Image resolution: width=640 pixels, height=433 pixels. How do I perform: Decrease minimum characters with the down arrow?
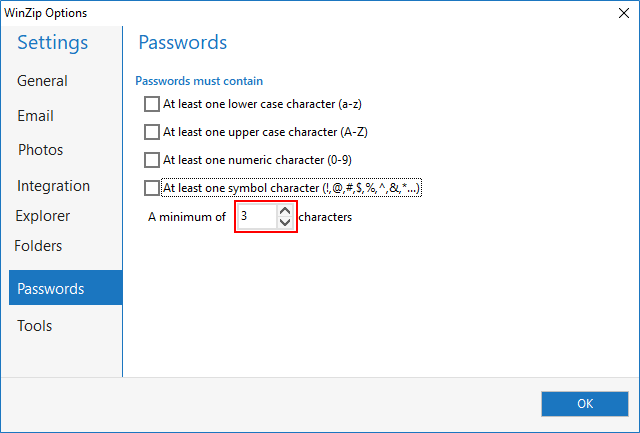coord(285,222)
